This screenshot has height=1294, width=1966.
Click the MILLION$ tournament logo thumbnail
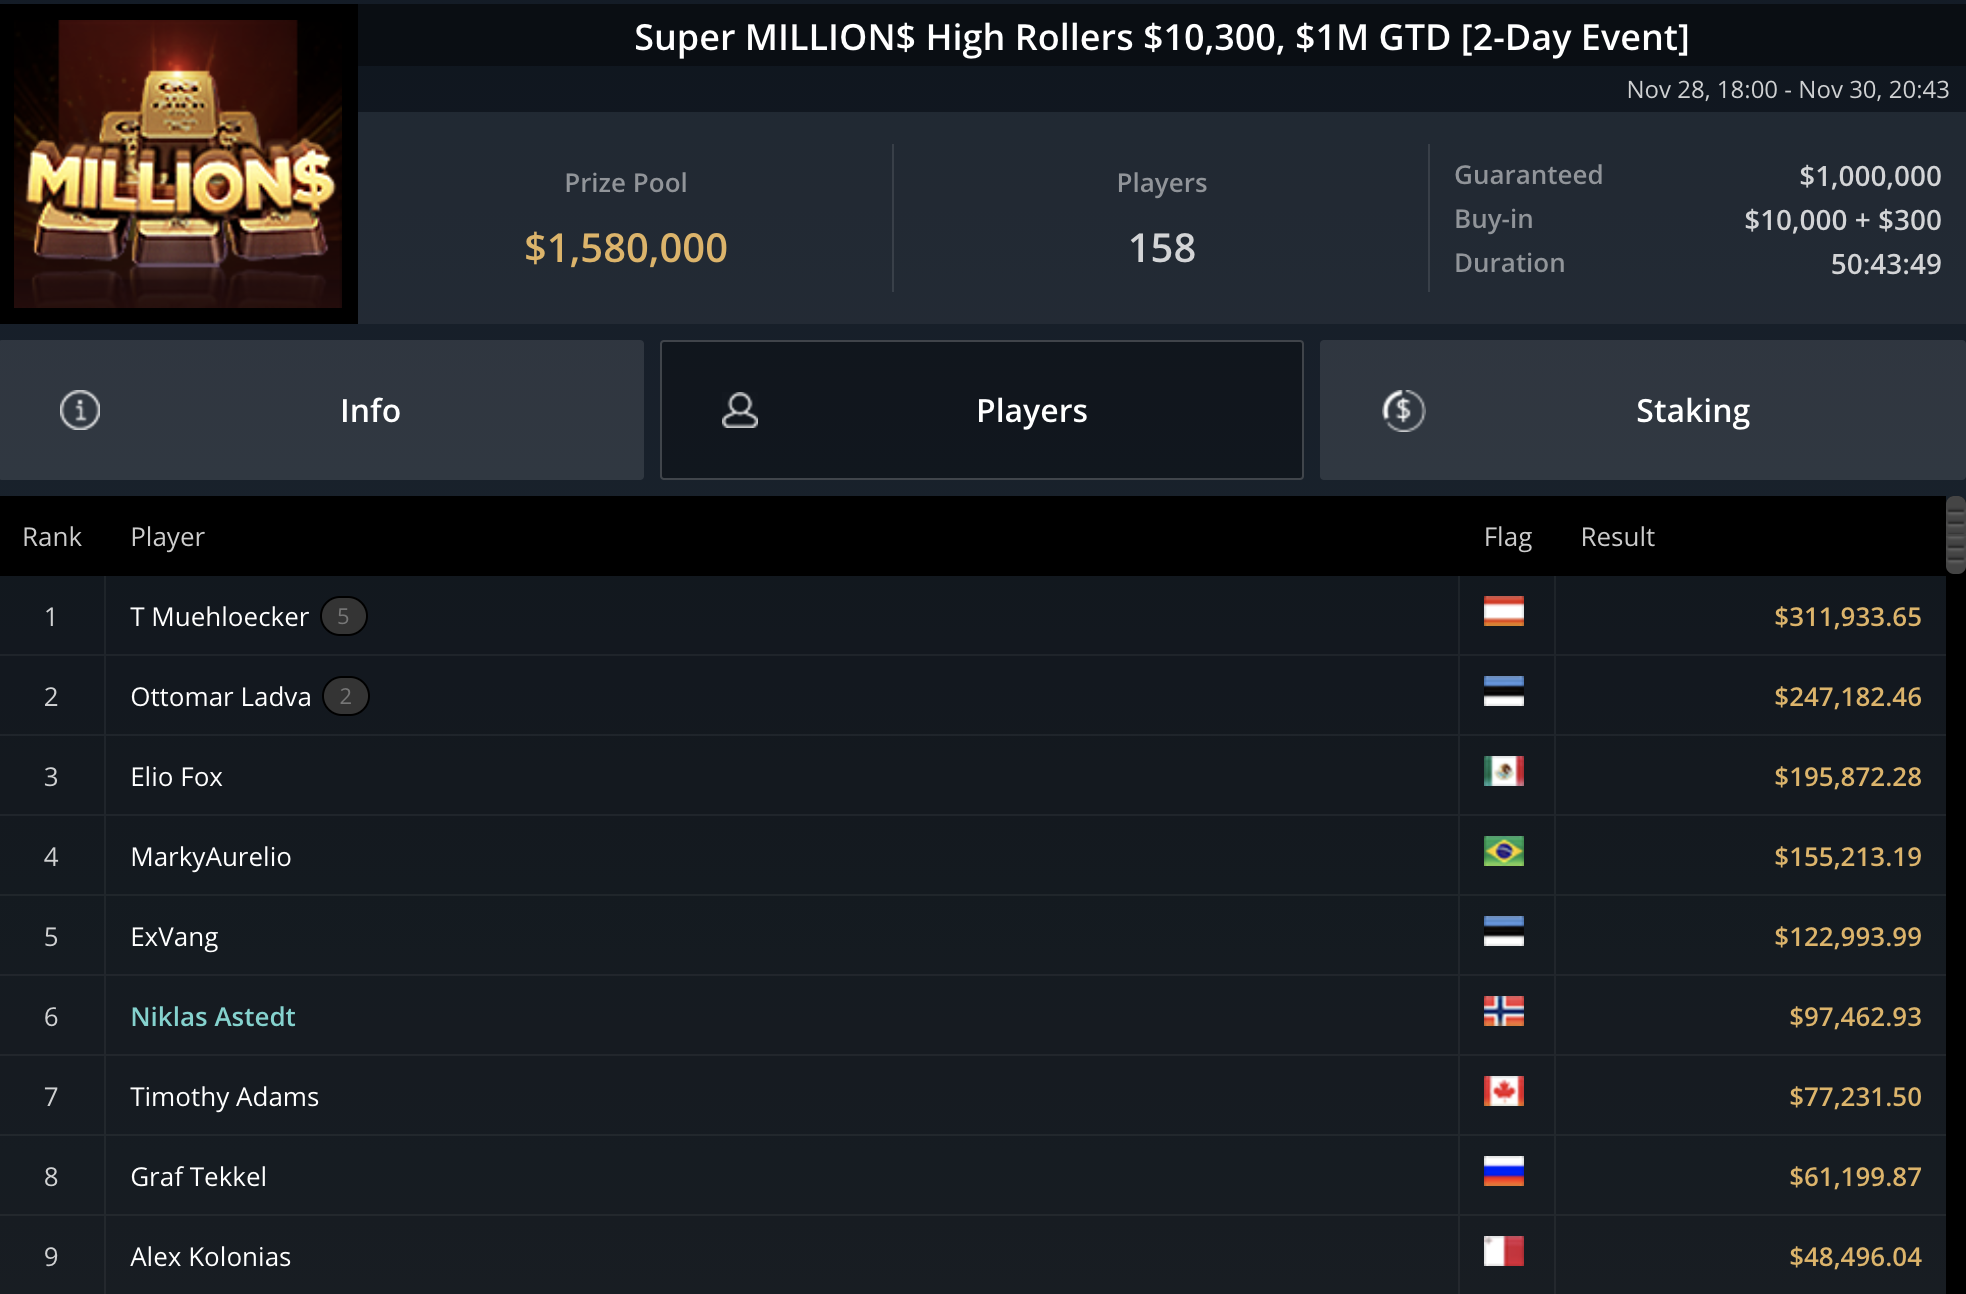179,163
